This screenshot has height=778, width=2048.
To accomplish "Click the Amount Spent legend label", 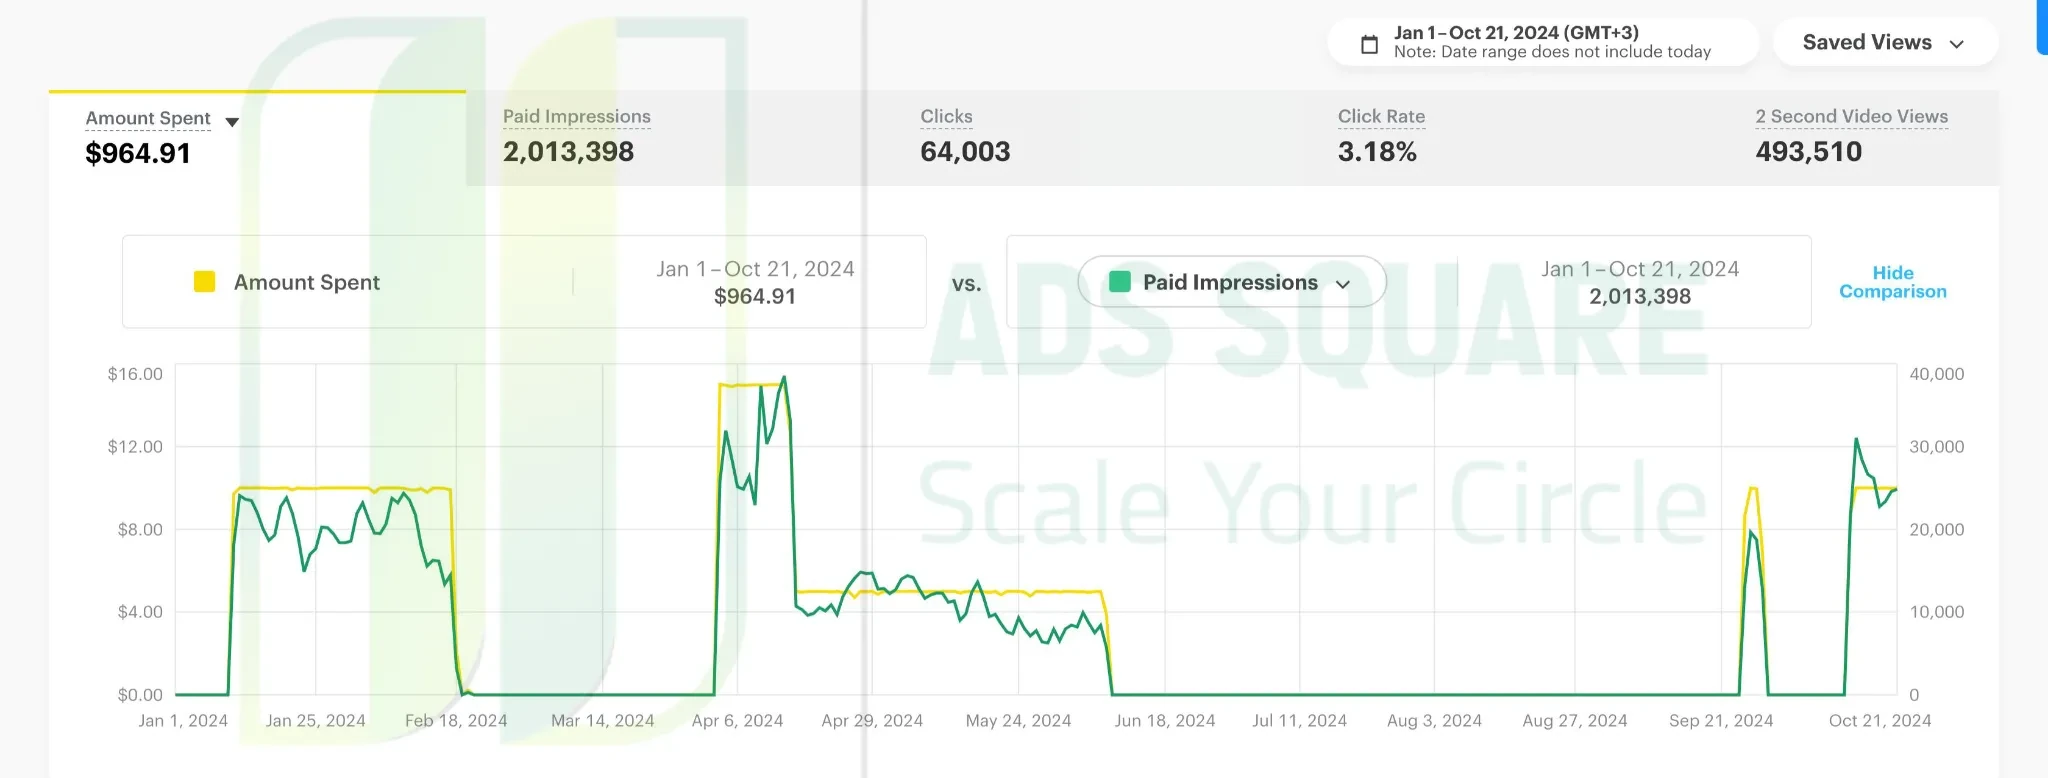I will pos(307,282).
